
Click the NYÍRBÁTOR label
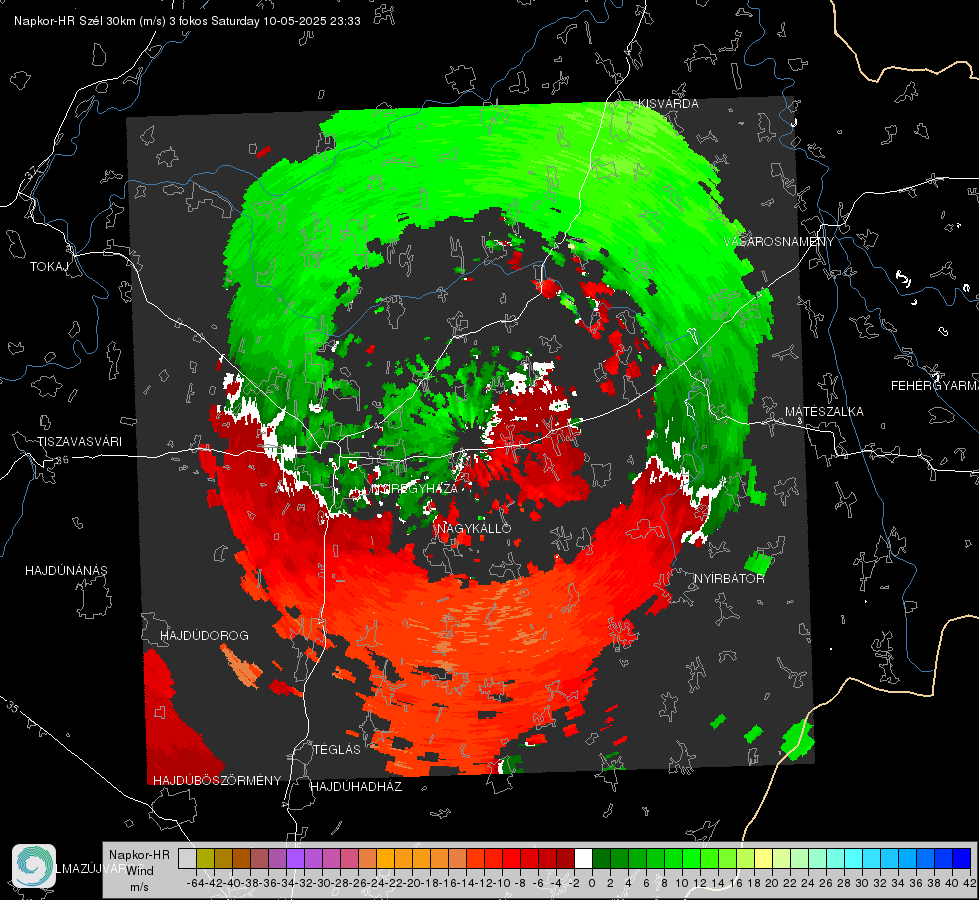(x=729, y=579)
